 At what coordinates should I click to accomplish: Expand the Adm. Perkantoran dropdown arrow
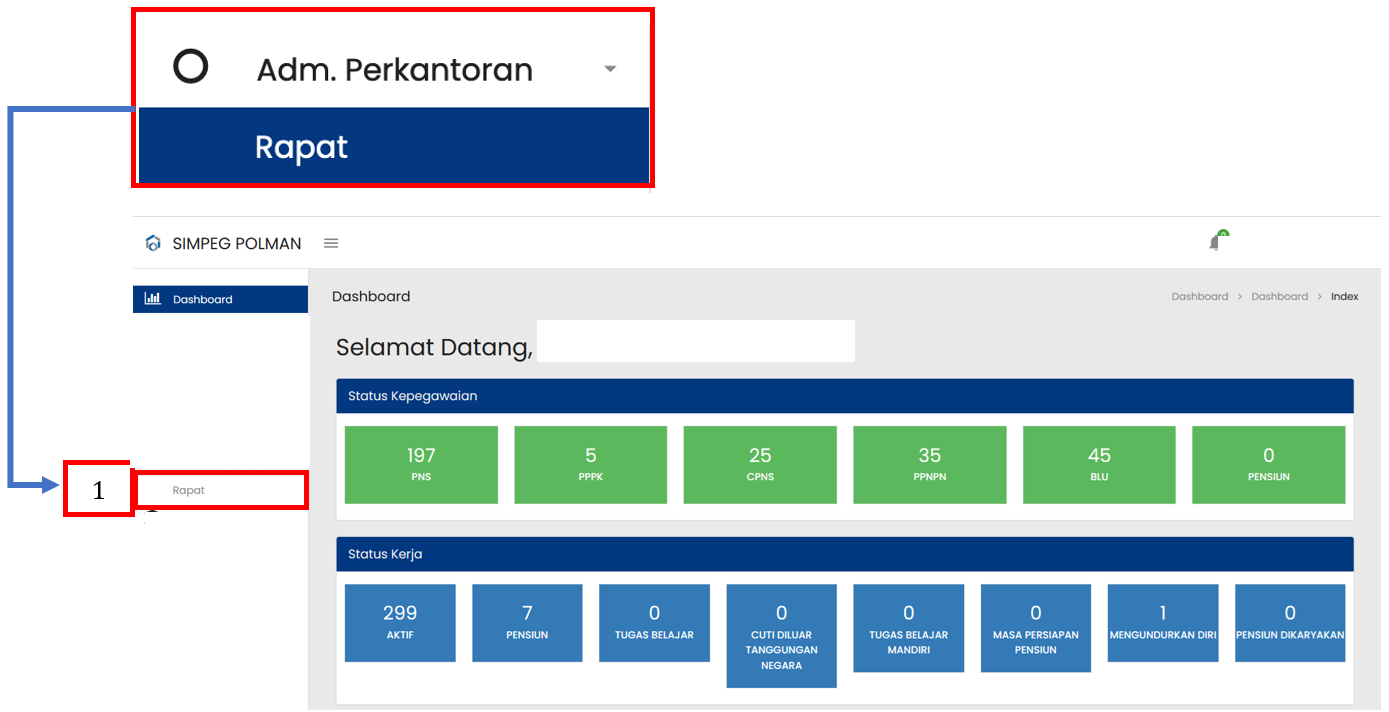pos(610,69)
